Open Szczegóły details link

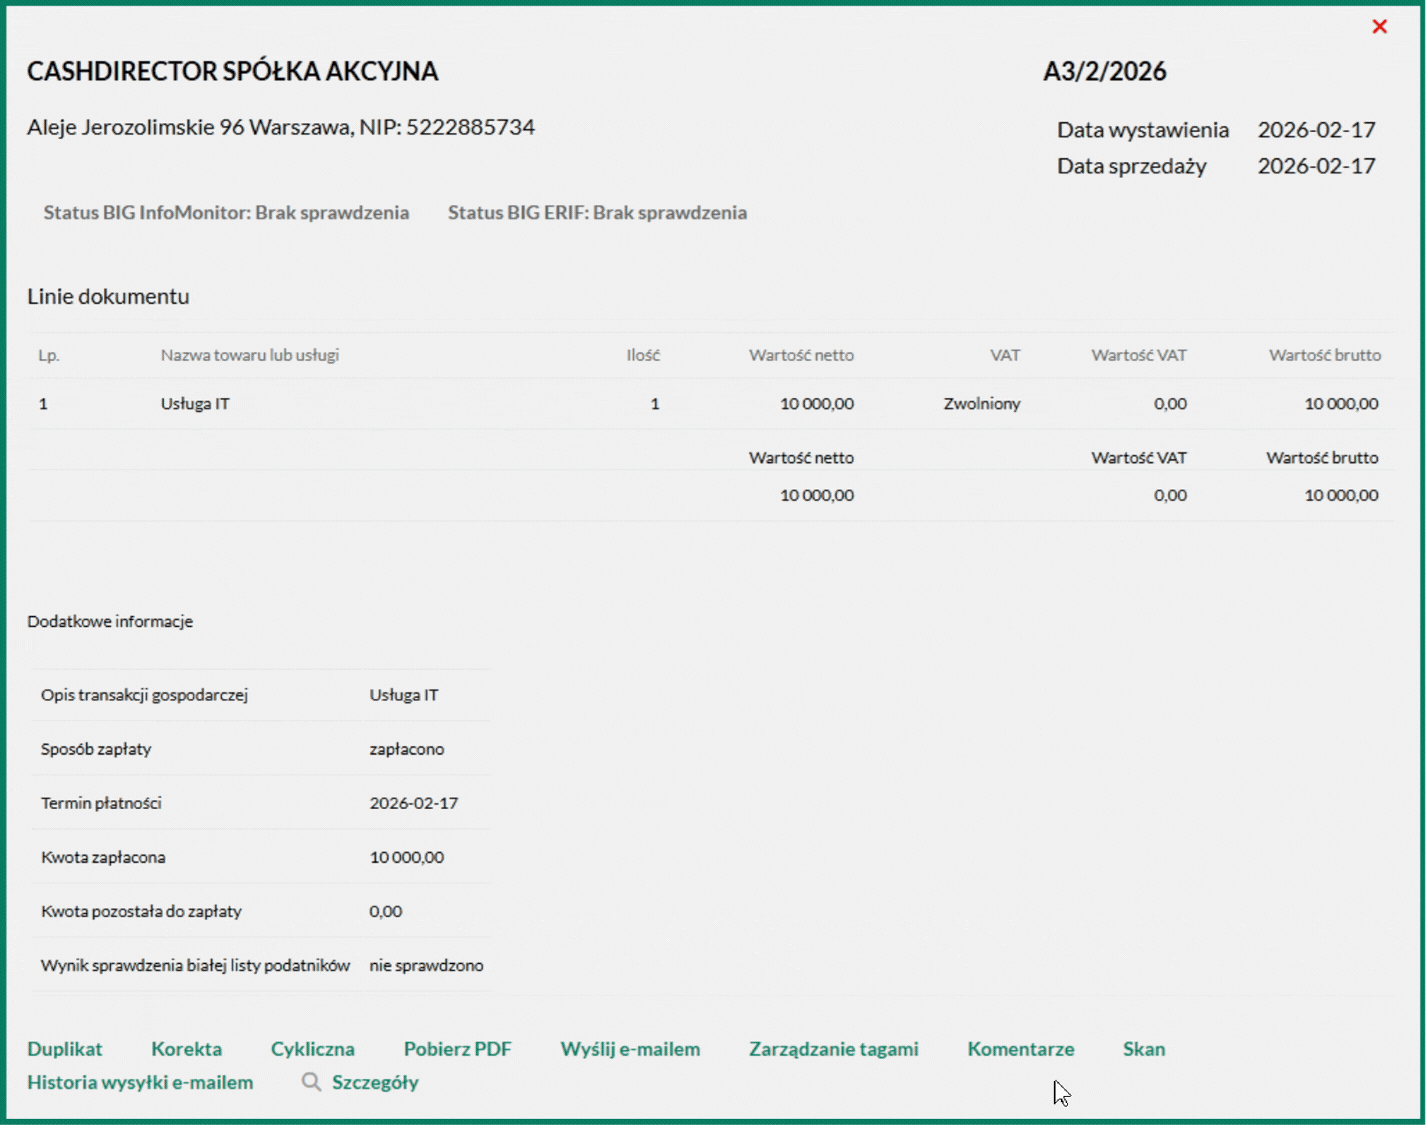coord(375,1082)
